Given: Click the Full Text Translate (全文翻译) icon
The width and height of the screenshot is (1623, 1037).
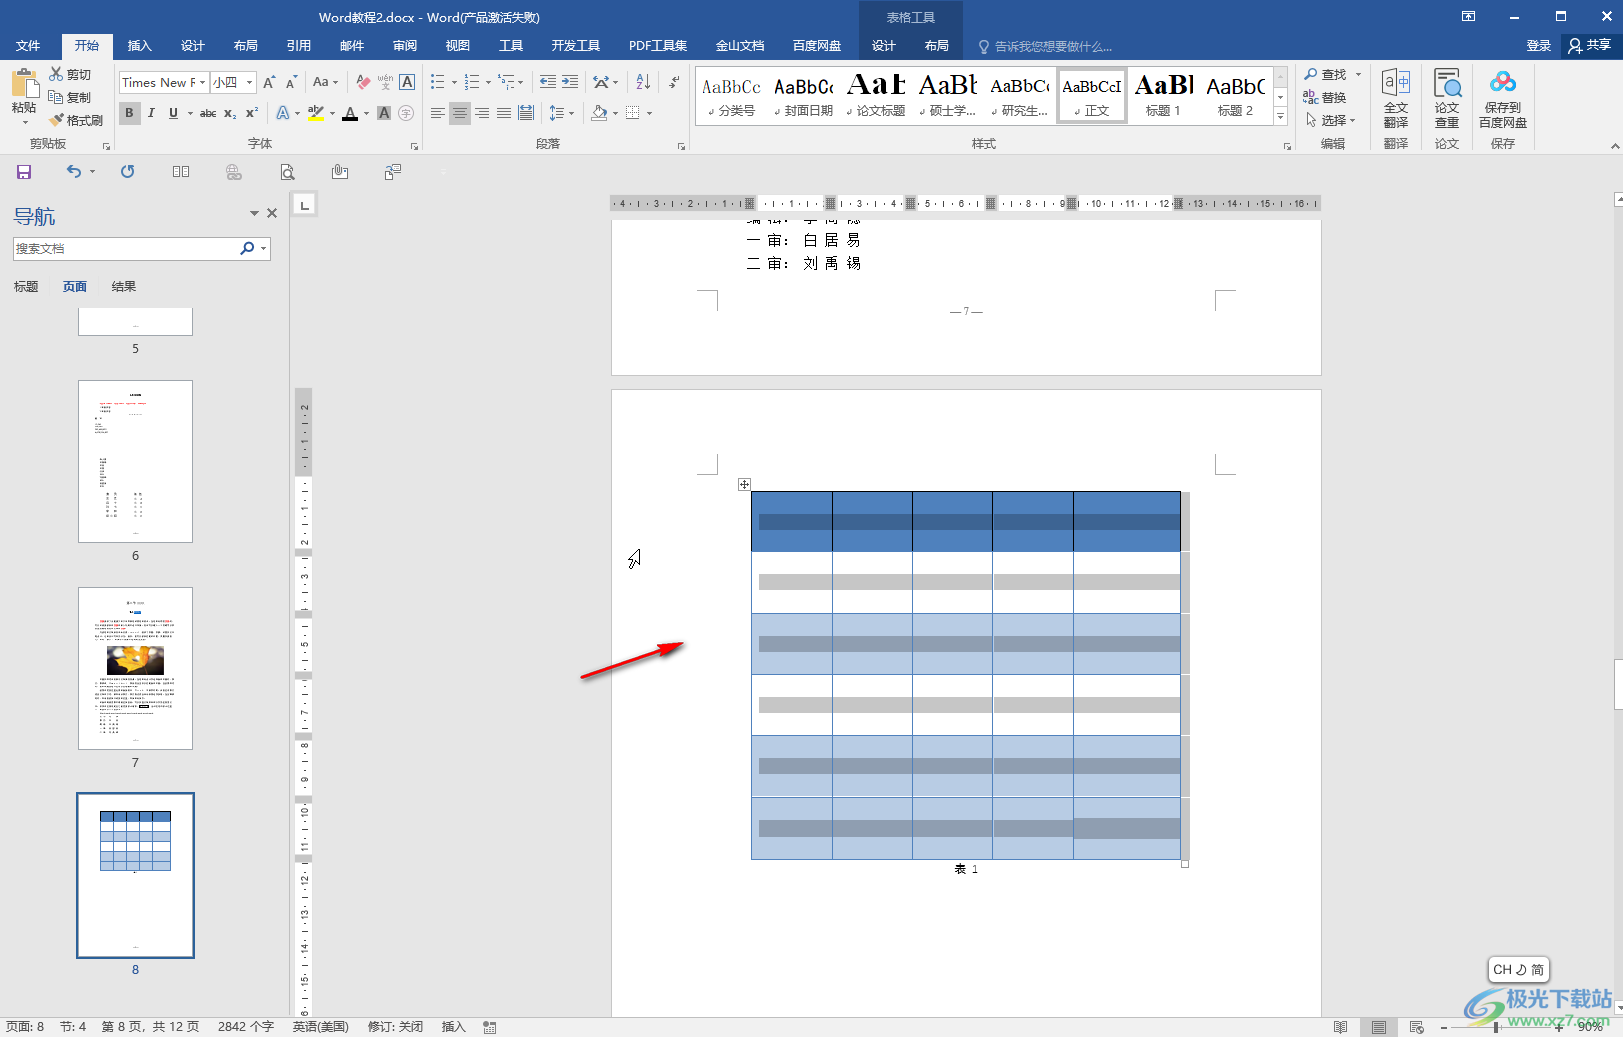Looking at the screenshot, I should pos(1396,99).
